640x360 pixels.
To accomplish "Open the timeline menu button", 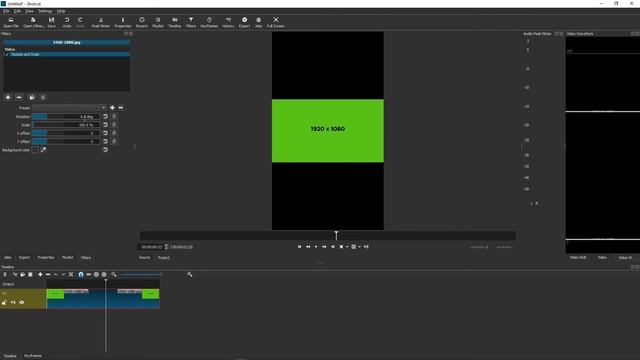I will [x=5, y=275].
